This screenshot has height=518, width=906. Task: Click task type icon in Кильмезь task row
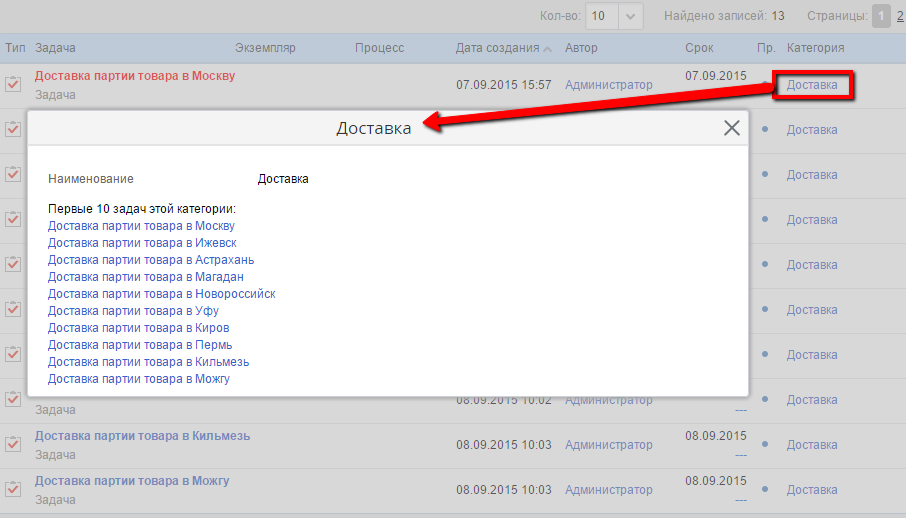tap(13, 444)
